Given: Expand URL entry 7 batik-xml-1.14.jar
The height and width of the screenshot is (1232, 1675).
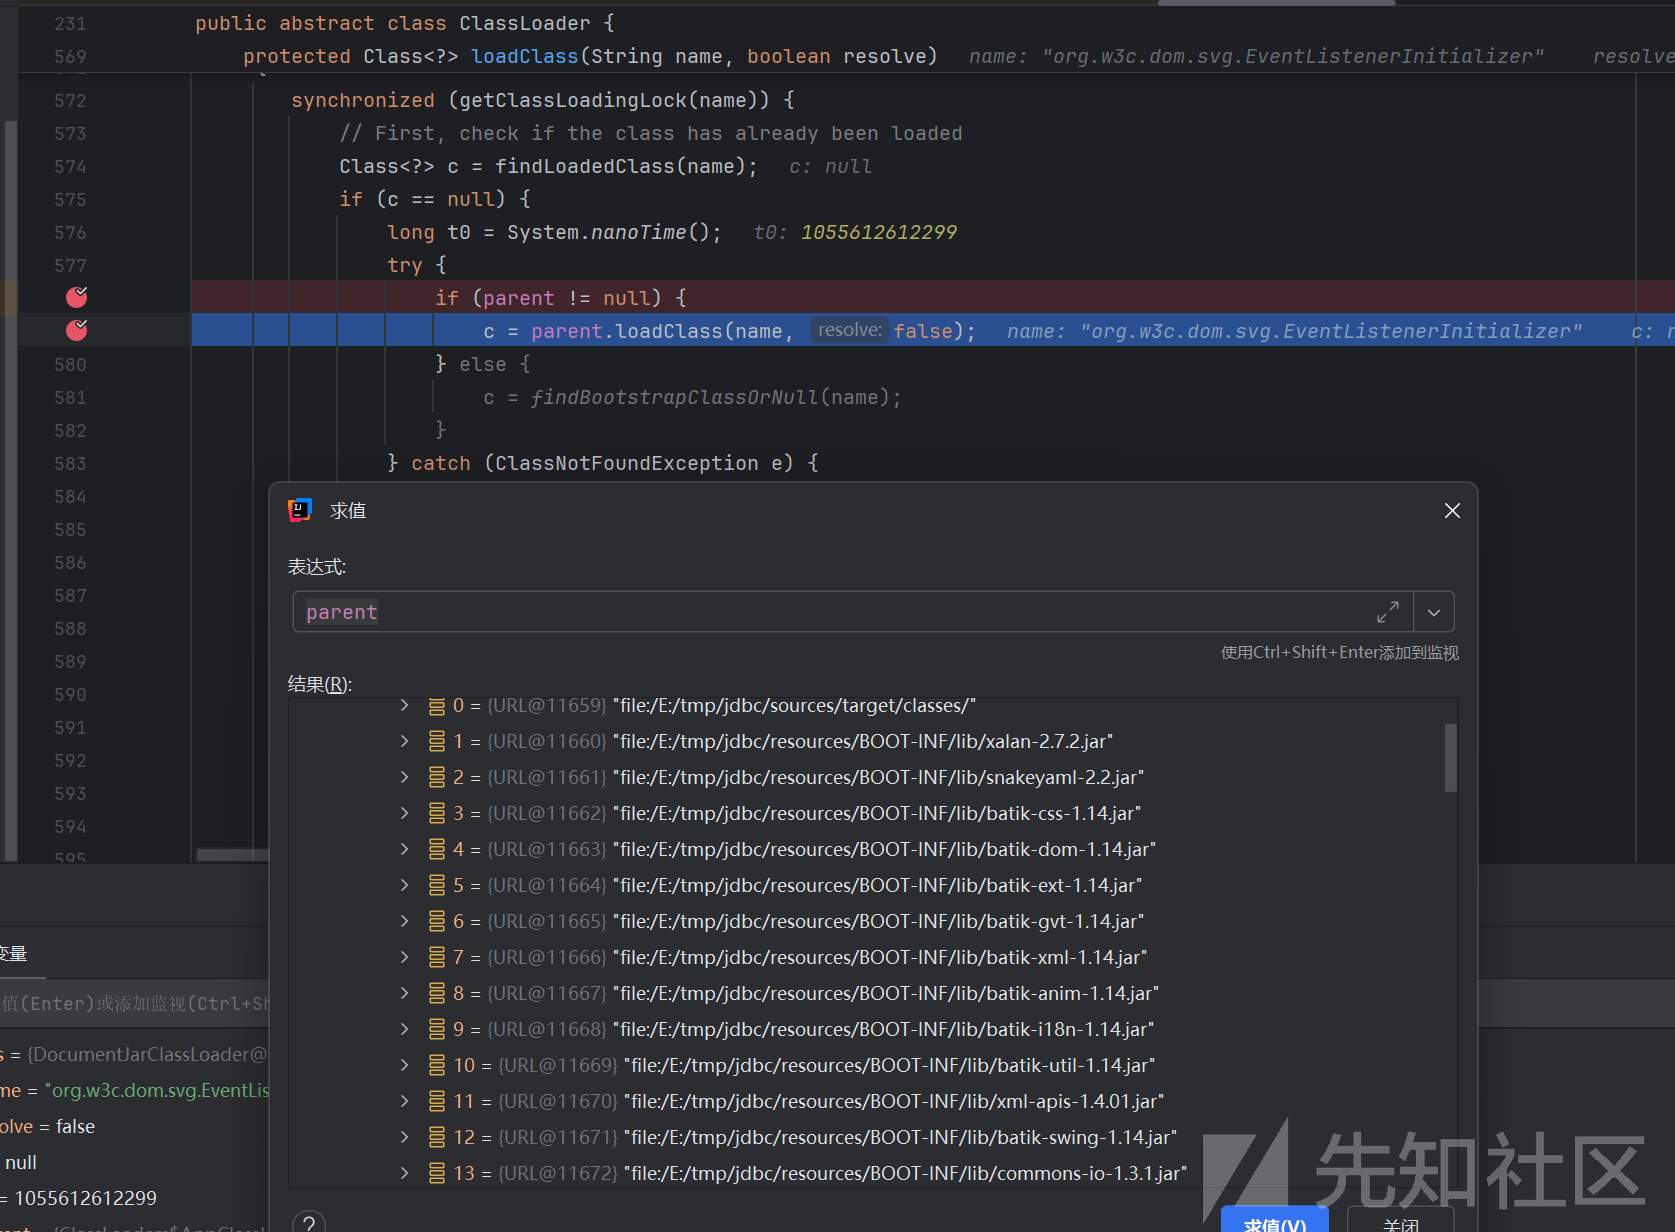Looking at the screenshot, I should pos(404,957).
